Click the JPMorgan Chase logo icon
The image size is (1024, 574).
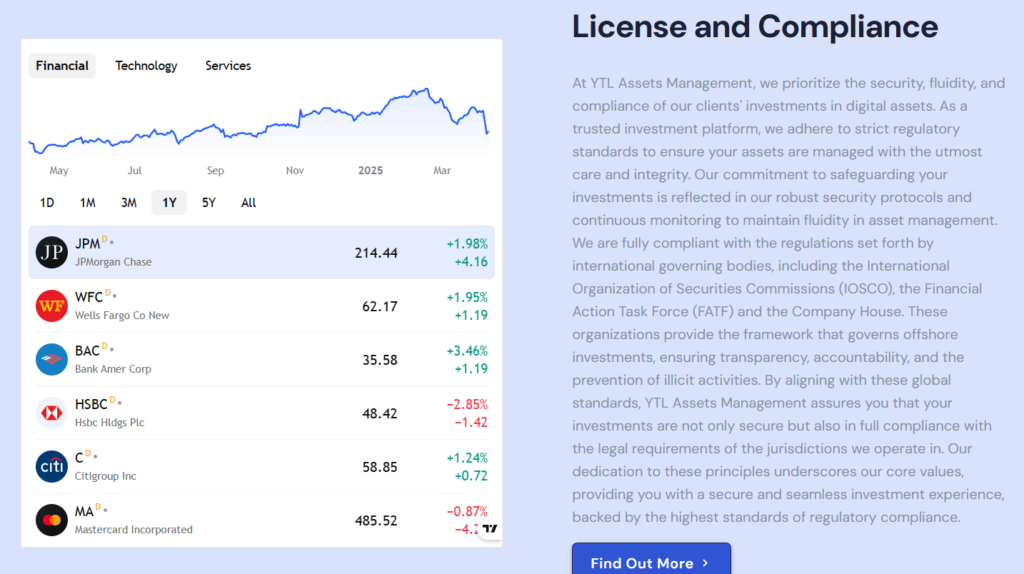tap(52, 253)
